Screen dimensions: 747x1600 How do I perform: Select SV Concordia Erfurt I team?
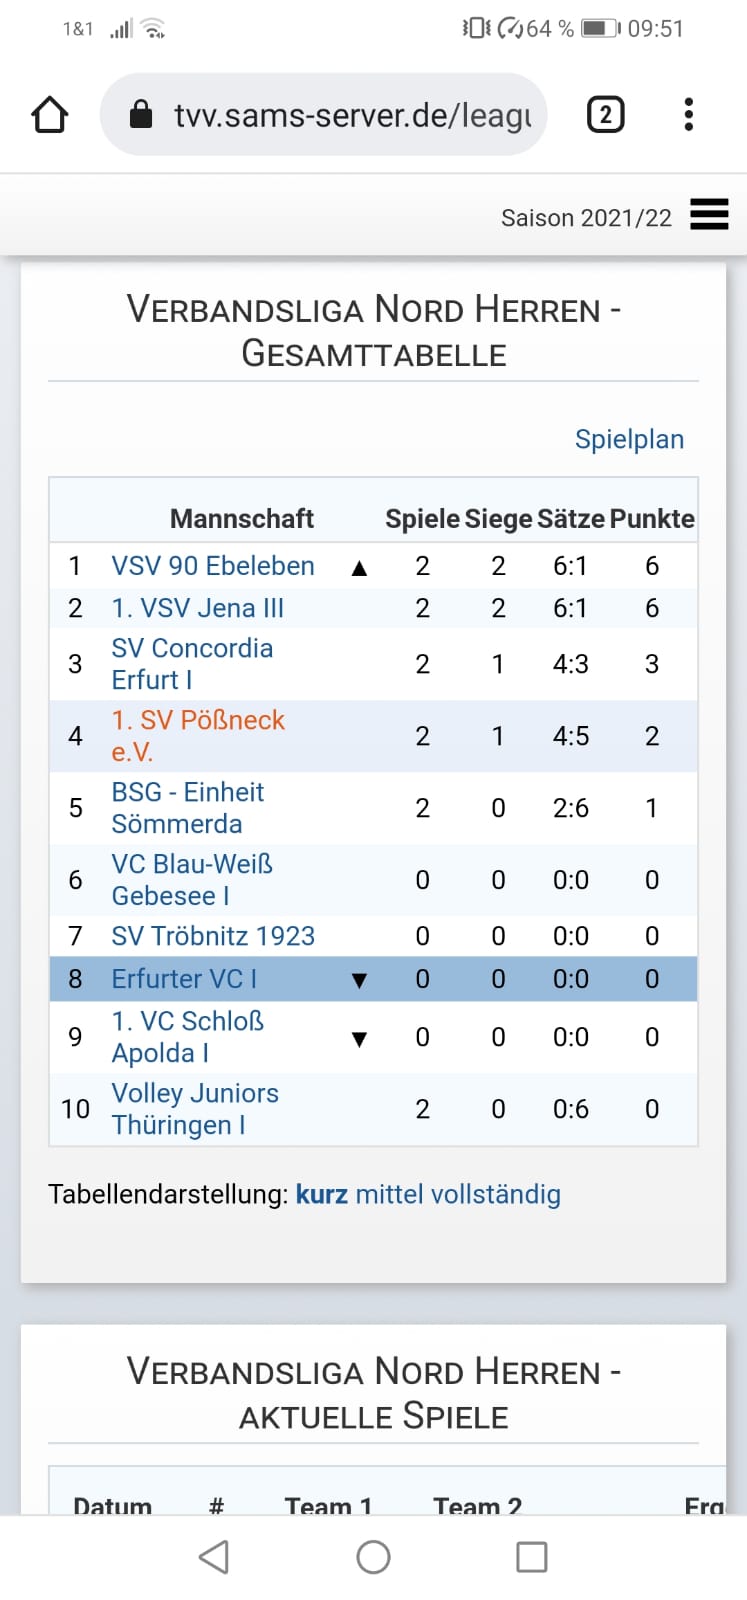click(x=192, y=664)
